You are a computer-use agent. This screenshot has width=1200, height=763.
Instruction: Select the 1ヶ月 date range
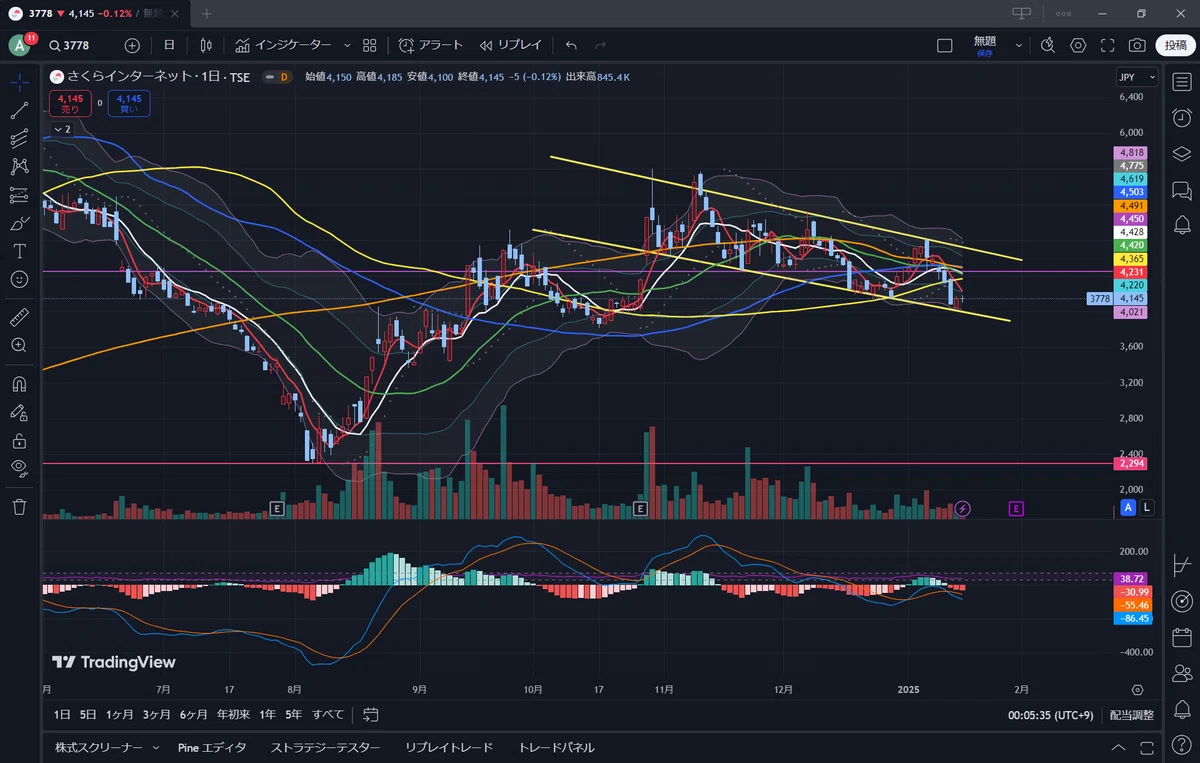click(119, 715)
